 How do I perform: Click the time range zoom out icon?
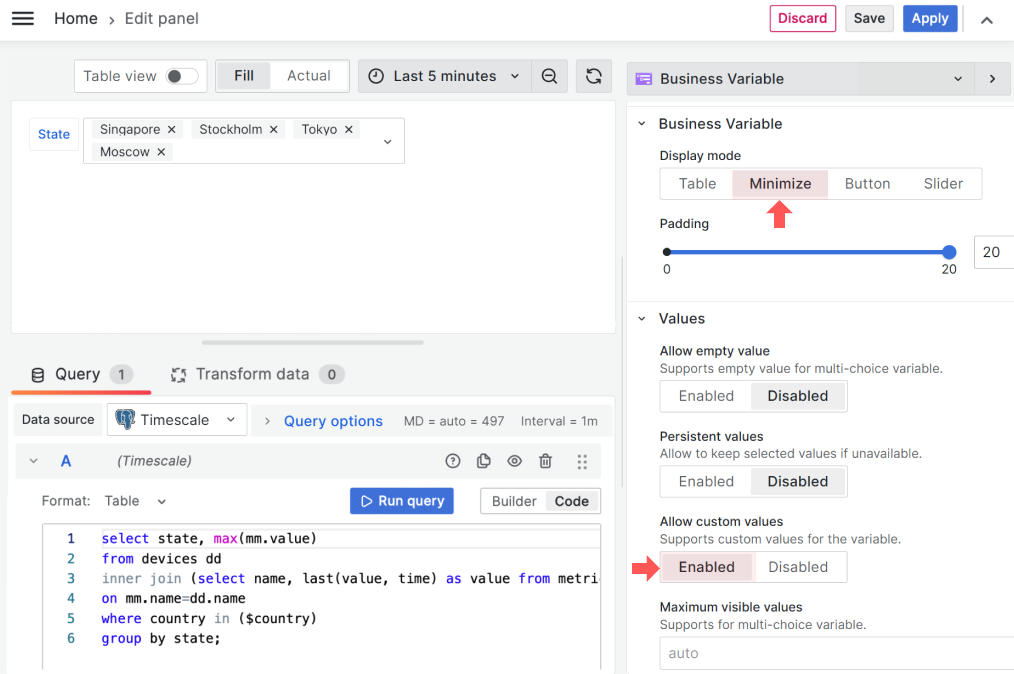pyautogui.click(x=549, y=75)
